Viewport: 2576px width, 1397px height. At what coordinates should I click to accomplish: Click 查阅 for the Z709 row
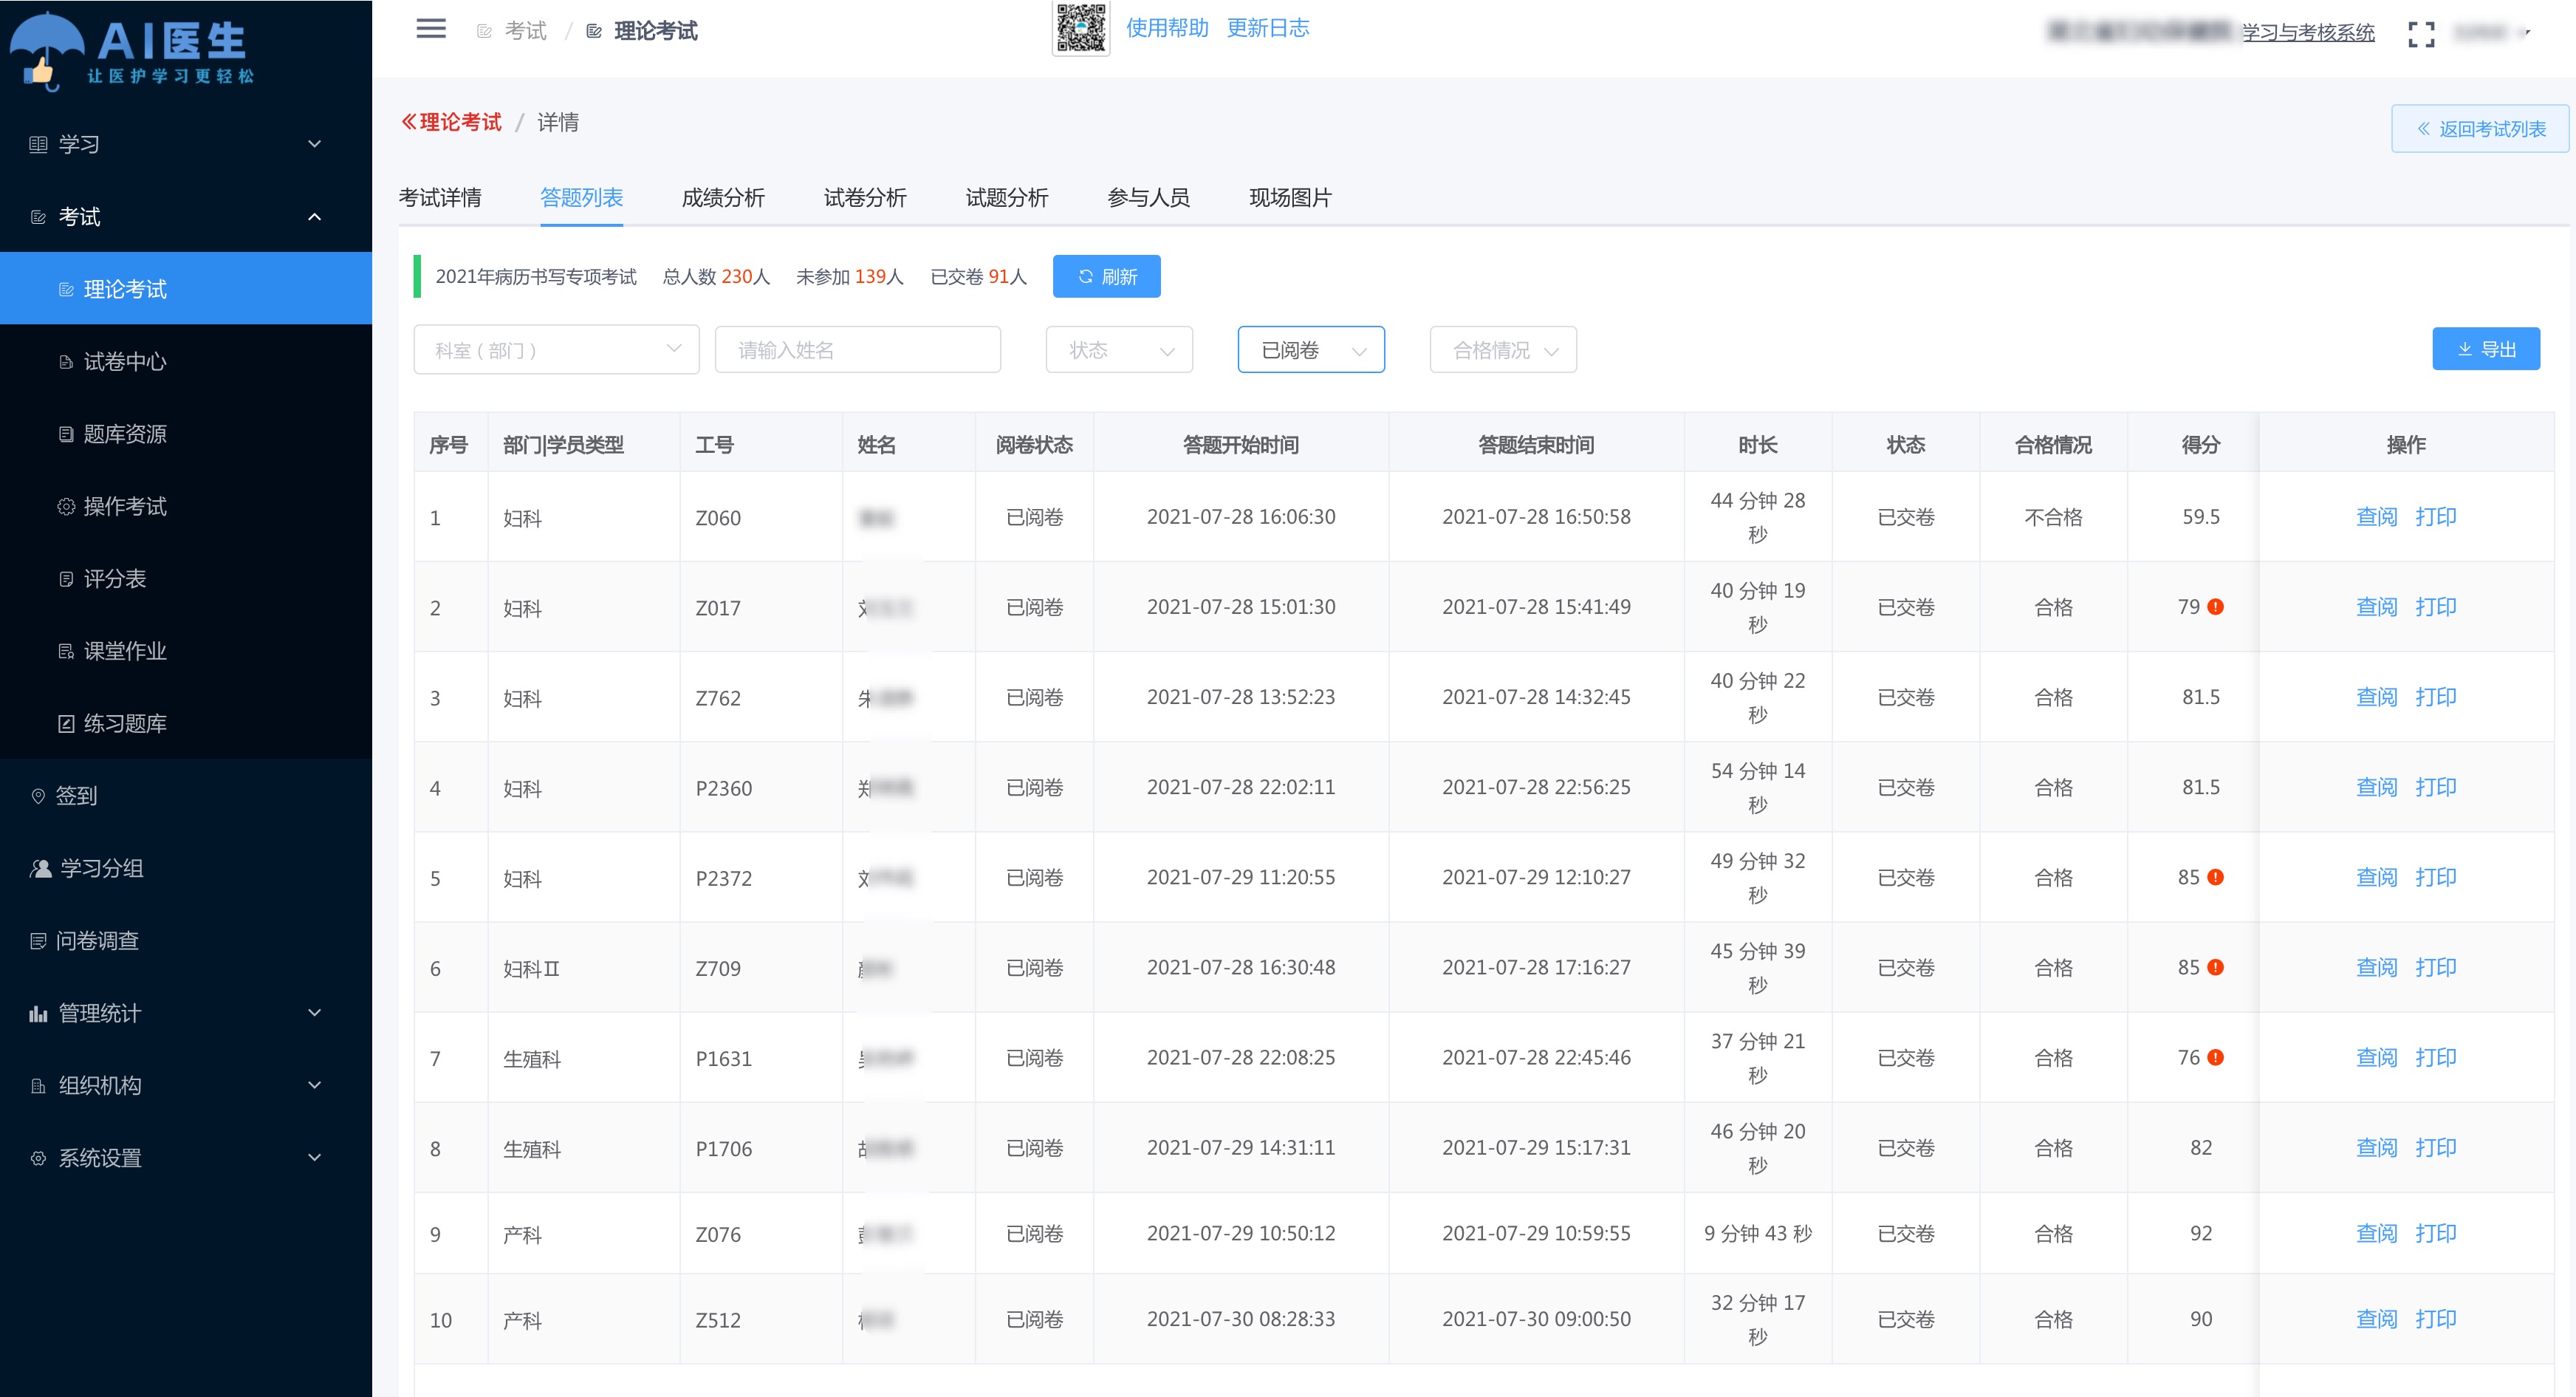(2376, 967)
